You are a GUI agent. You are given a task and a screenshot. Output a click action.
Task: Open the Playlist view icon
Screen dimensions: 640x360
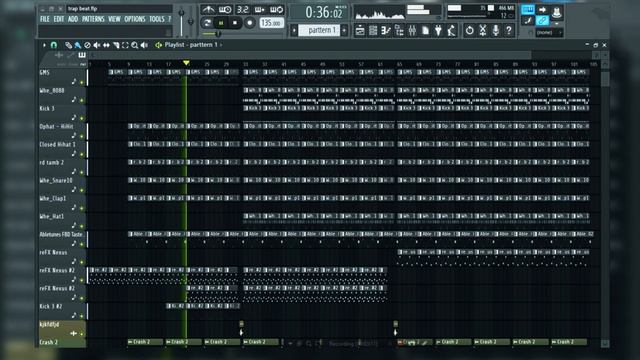click(x=360, y=31)
